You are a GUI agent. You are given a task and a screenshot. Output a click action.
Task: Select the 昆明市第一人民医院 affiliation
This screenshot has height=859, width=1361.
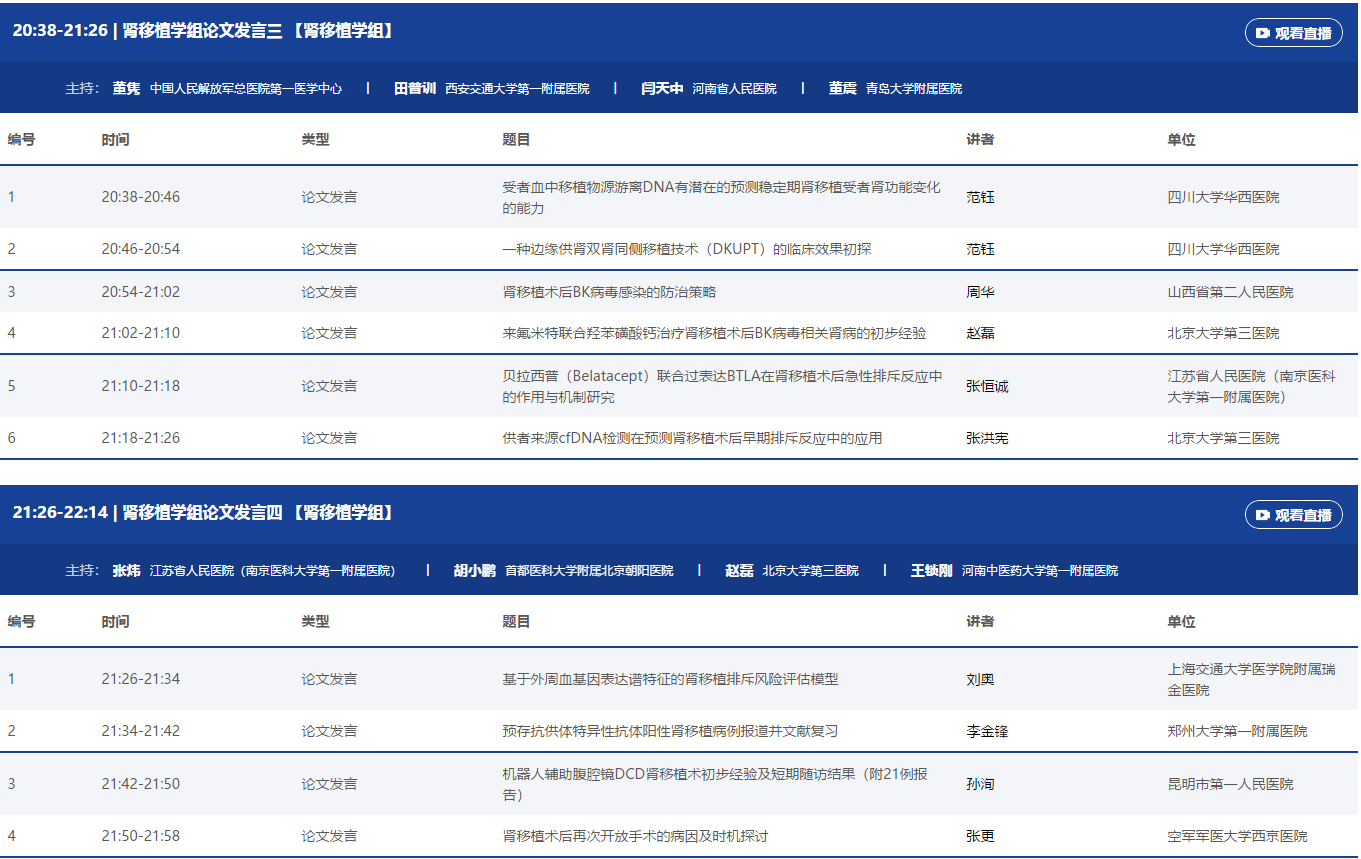[1230, 784]
